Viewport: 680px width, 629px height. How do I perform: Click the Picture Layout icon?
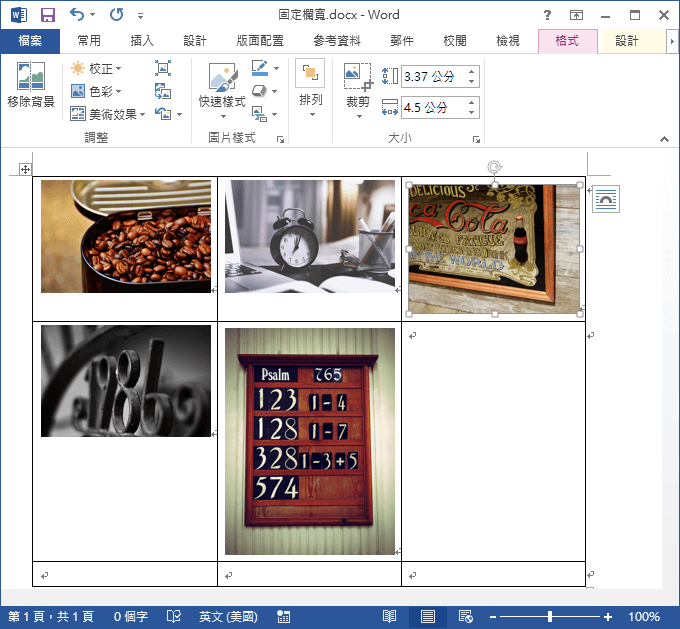tap(259, 114)
